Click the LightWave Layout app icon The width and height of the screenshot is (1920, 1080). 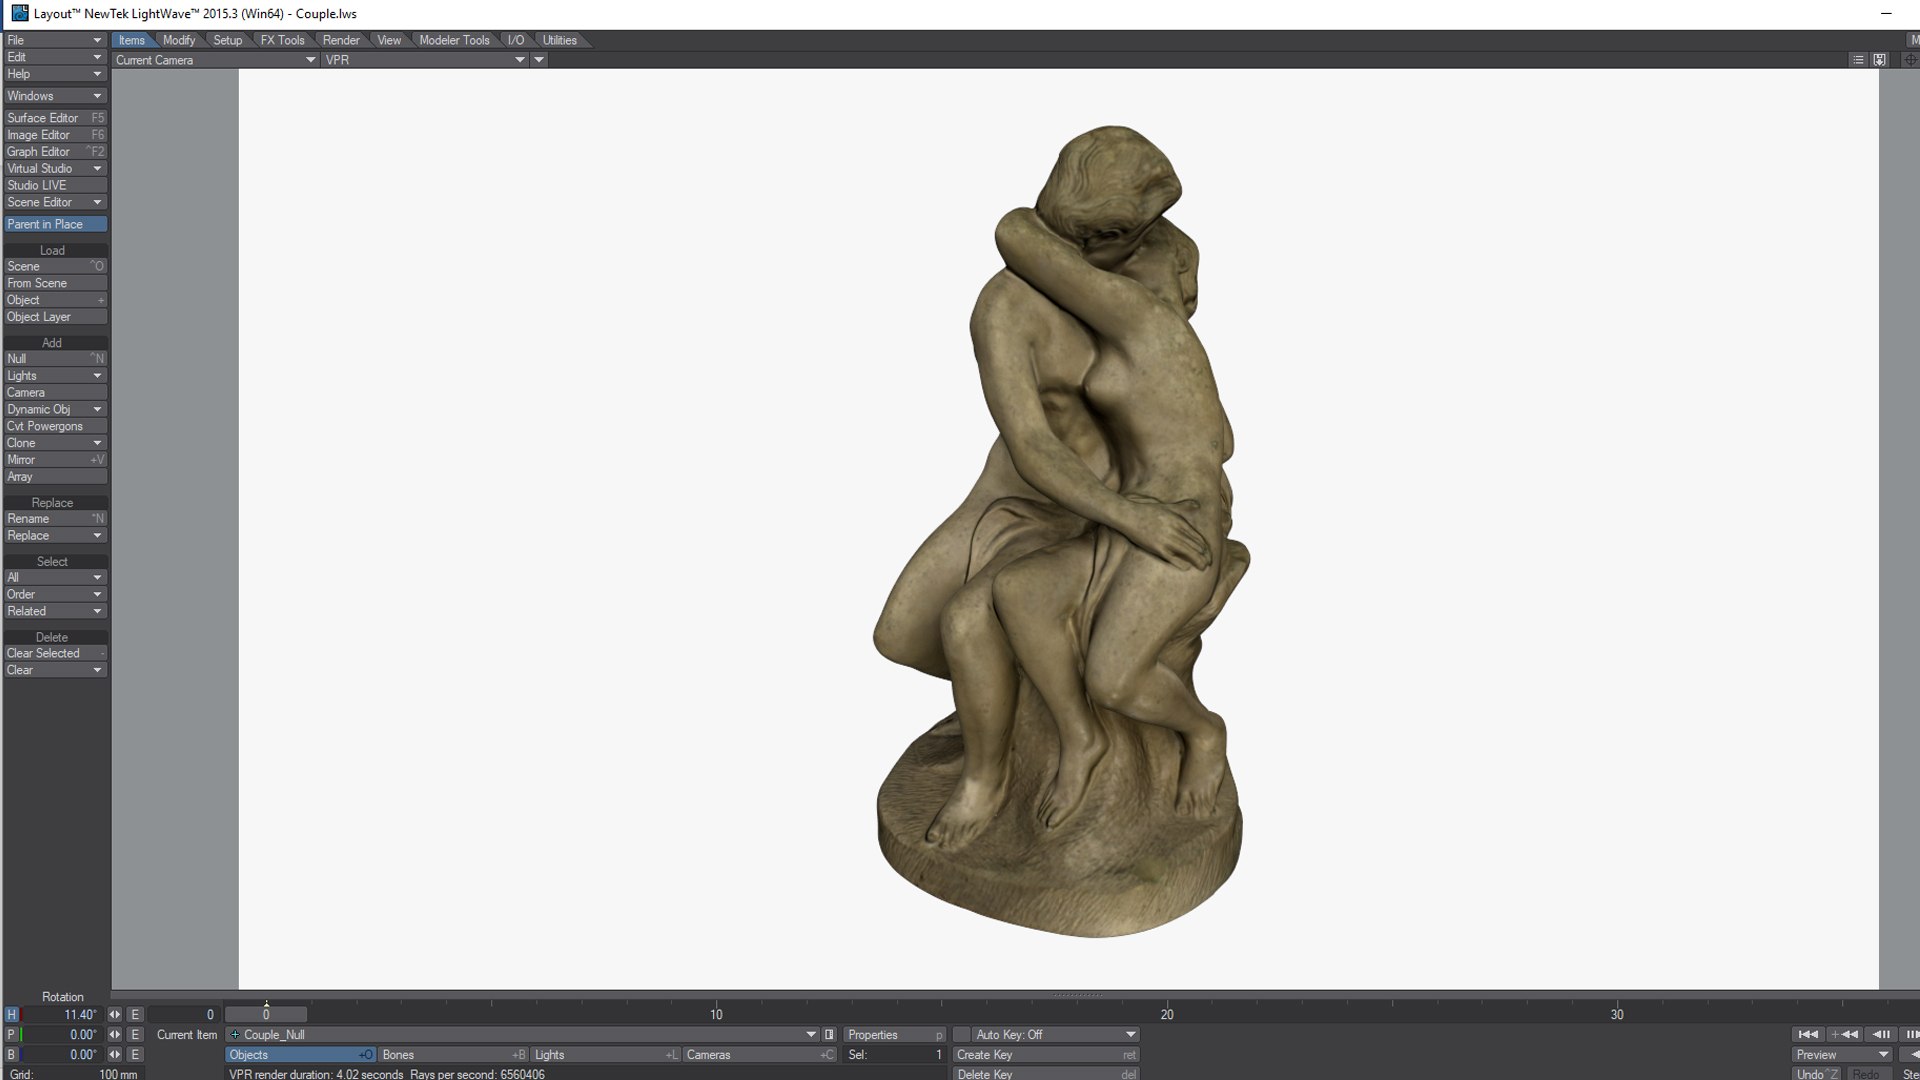click(x=20, y=13)
